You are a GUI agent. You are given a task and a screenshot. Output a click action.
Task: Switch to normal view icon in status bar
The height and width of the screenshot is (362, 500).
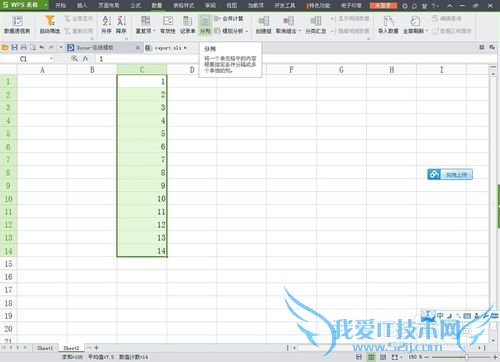tap(371, 357)
